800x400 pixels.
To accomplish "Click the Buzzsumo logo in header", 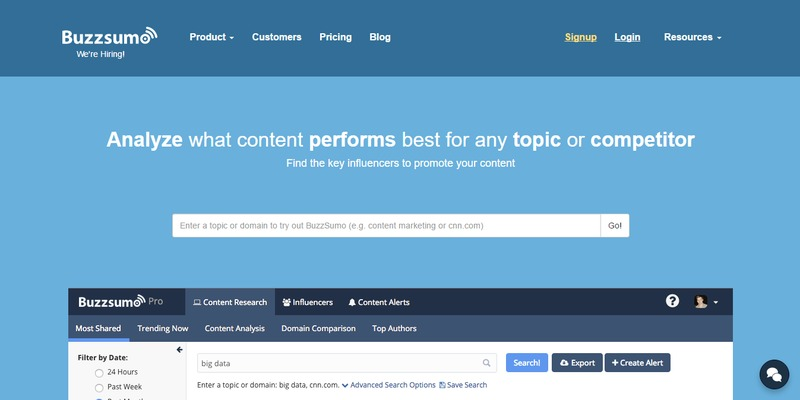I will (109, 37).
